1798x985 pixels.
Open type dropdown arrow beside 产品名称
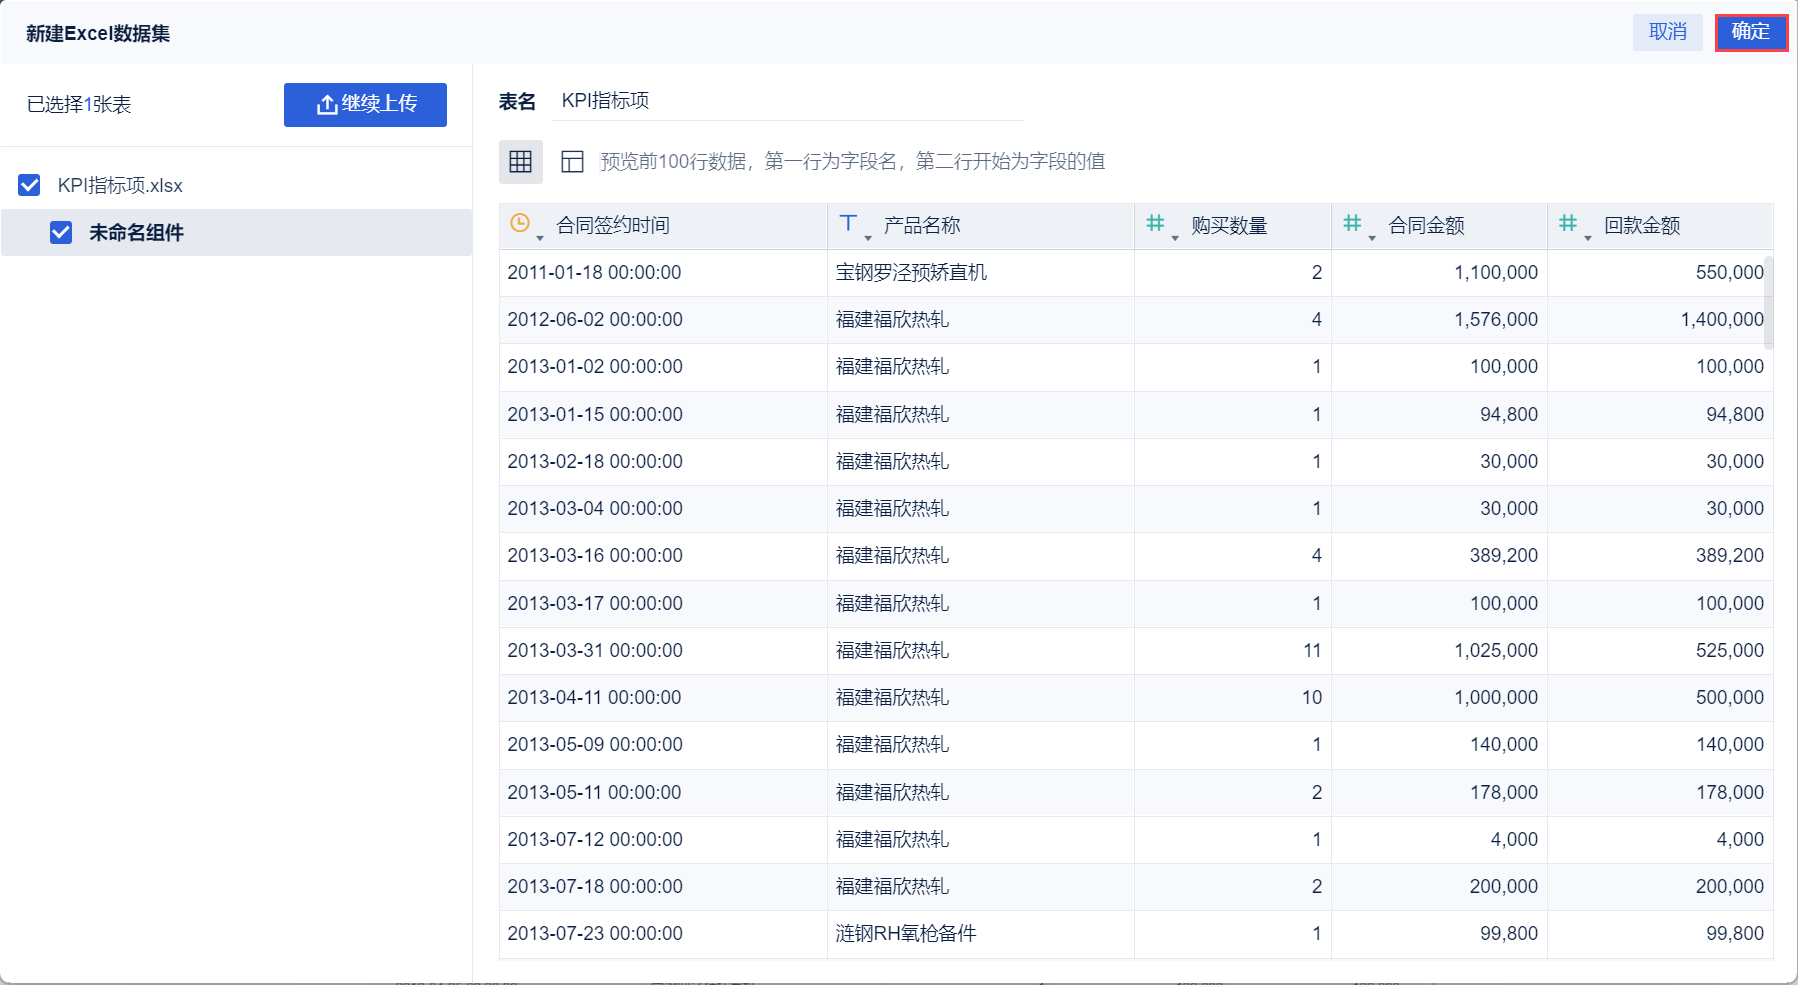868,238
